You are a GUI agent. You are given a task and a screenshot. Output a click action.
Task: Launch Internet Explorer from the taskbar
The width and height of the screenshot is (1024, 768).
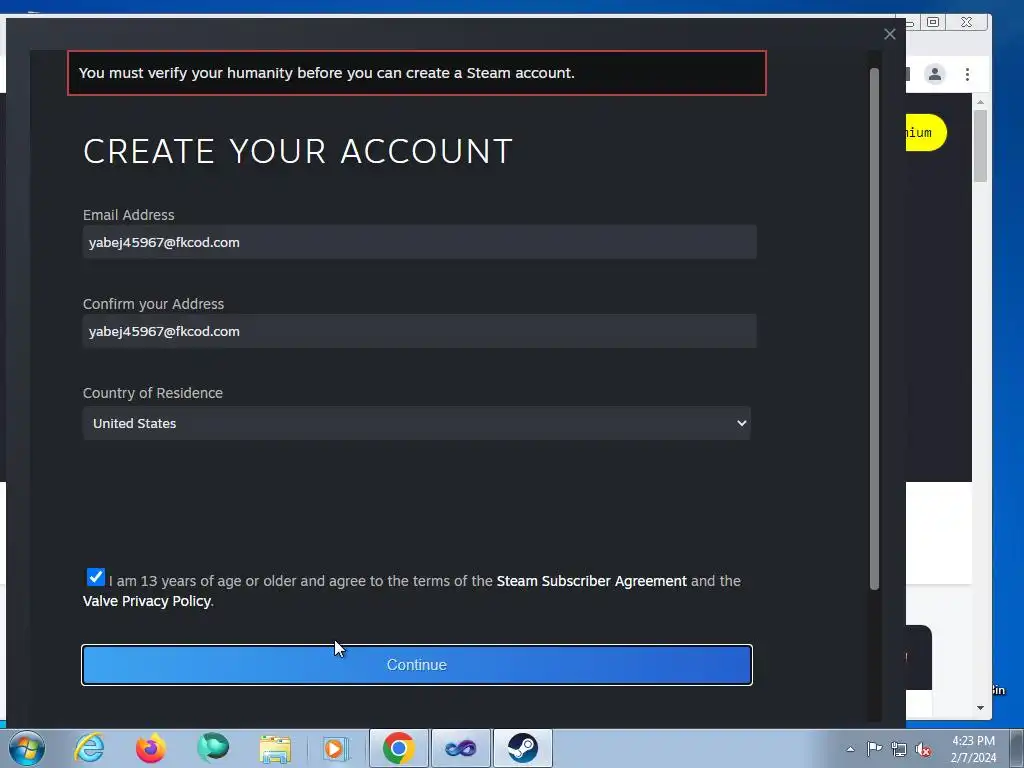(x=89, y=748)
